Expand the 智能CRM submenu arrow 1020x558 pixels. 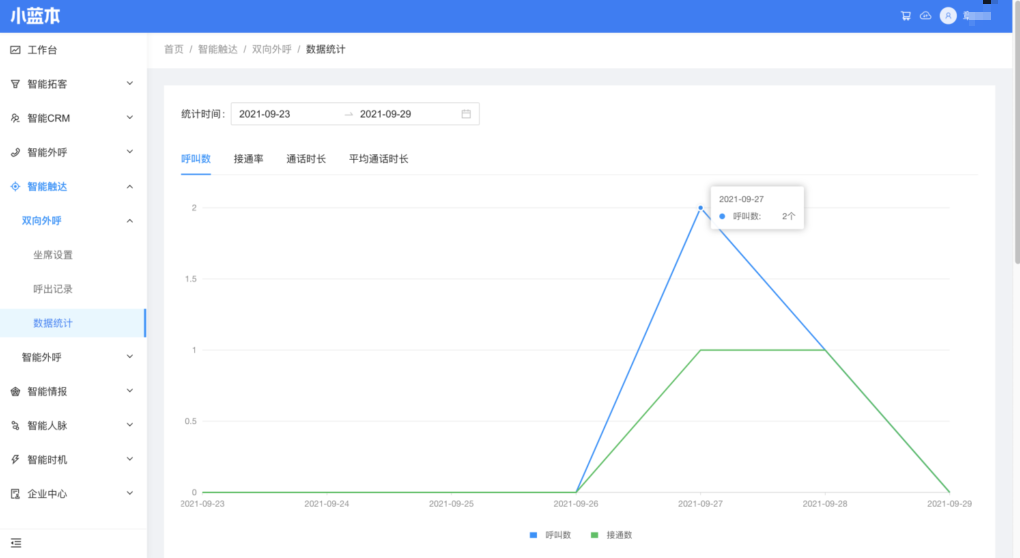pyautogui.click(x=129, y=118)
